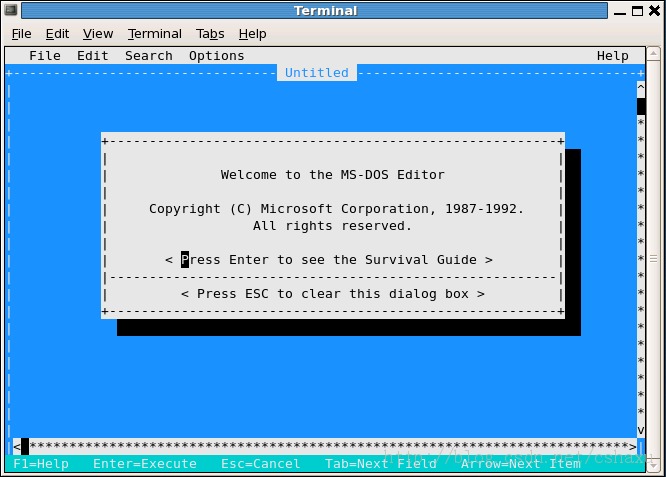Click Press ESC to clear this dialog box
The width and height of the screenshot is (666, 477).
click(x=333, y=294)
